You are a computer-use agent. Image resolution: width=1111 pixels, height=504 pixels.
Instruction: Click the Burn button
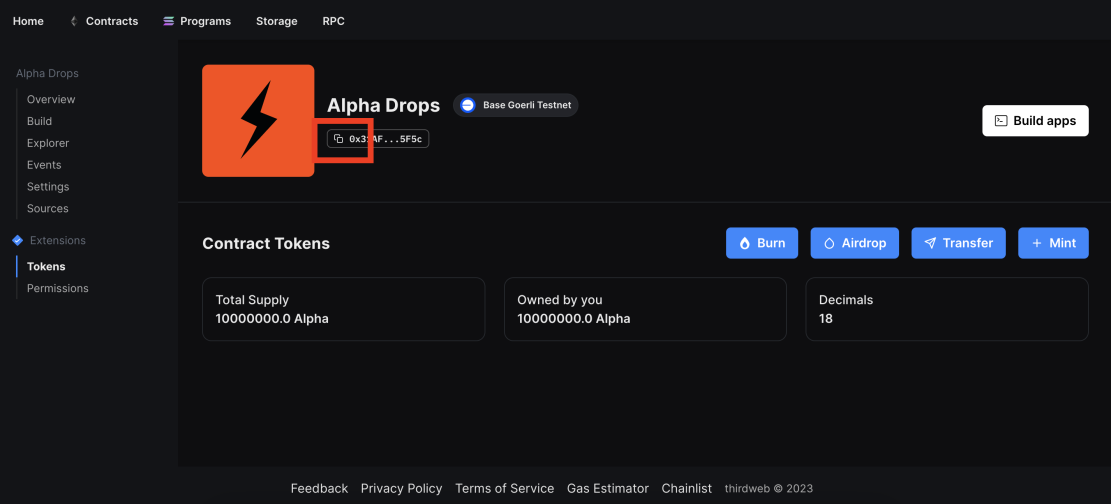click(x=762, y=243)
